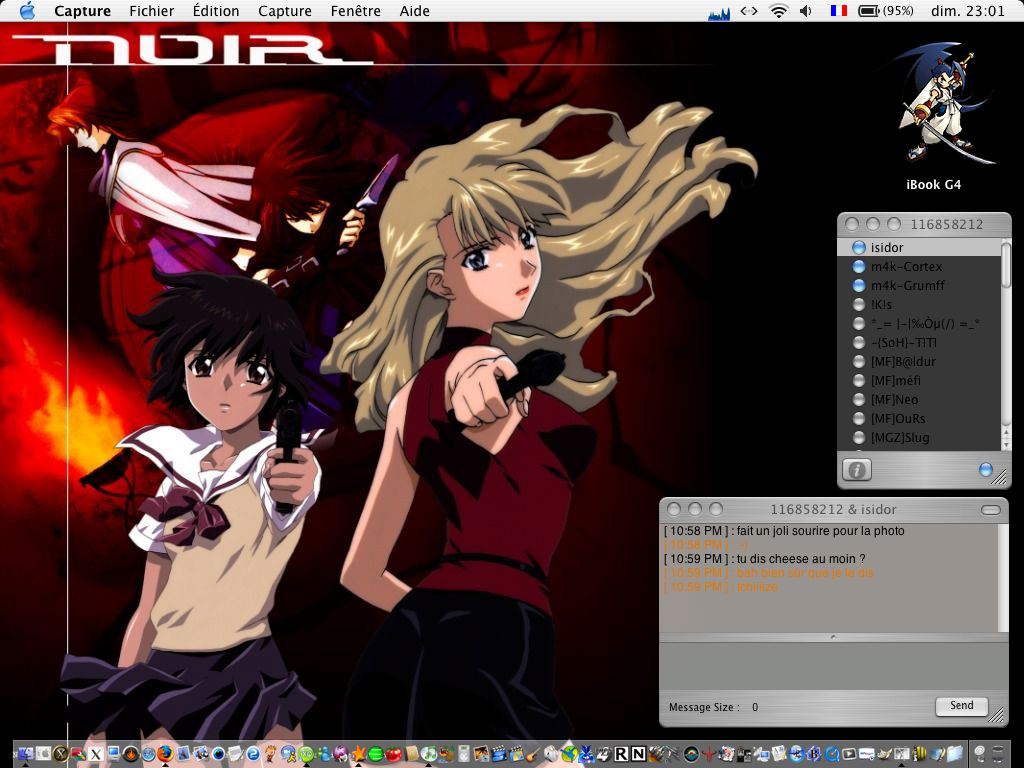Click message 'tu dis cheese au moin ?'
Image resolution: width=1024 pixels, height=768 pixels.
[x=801, y=559]
